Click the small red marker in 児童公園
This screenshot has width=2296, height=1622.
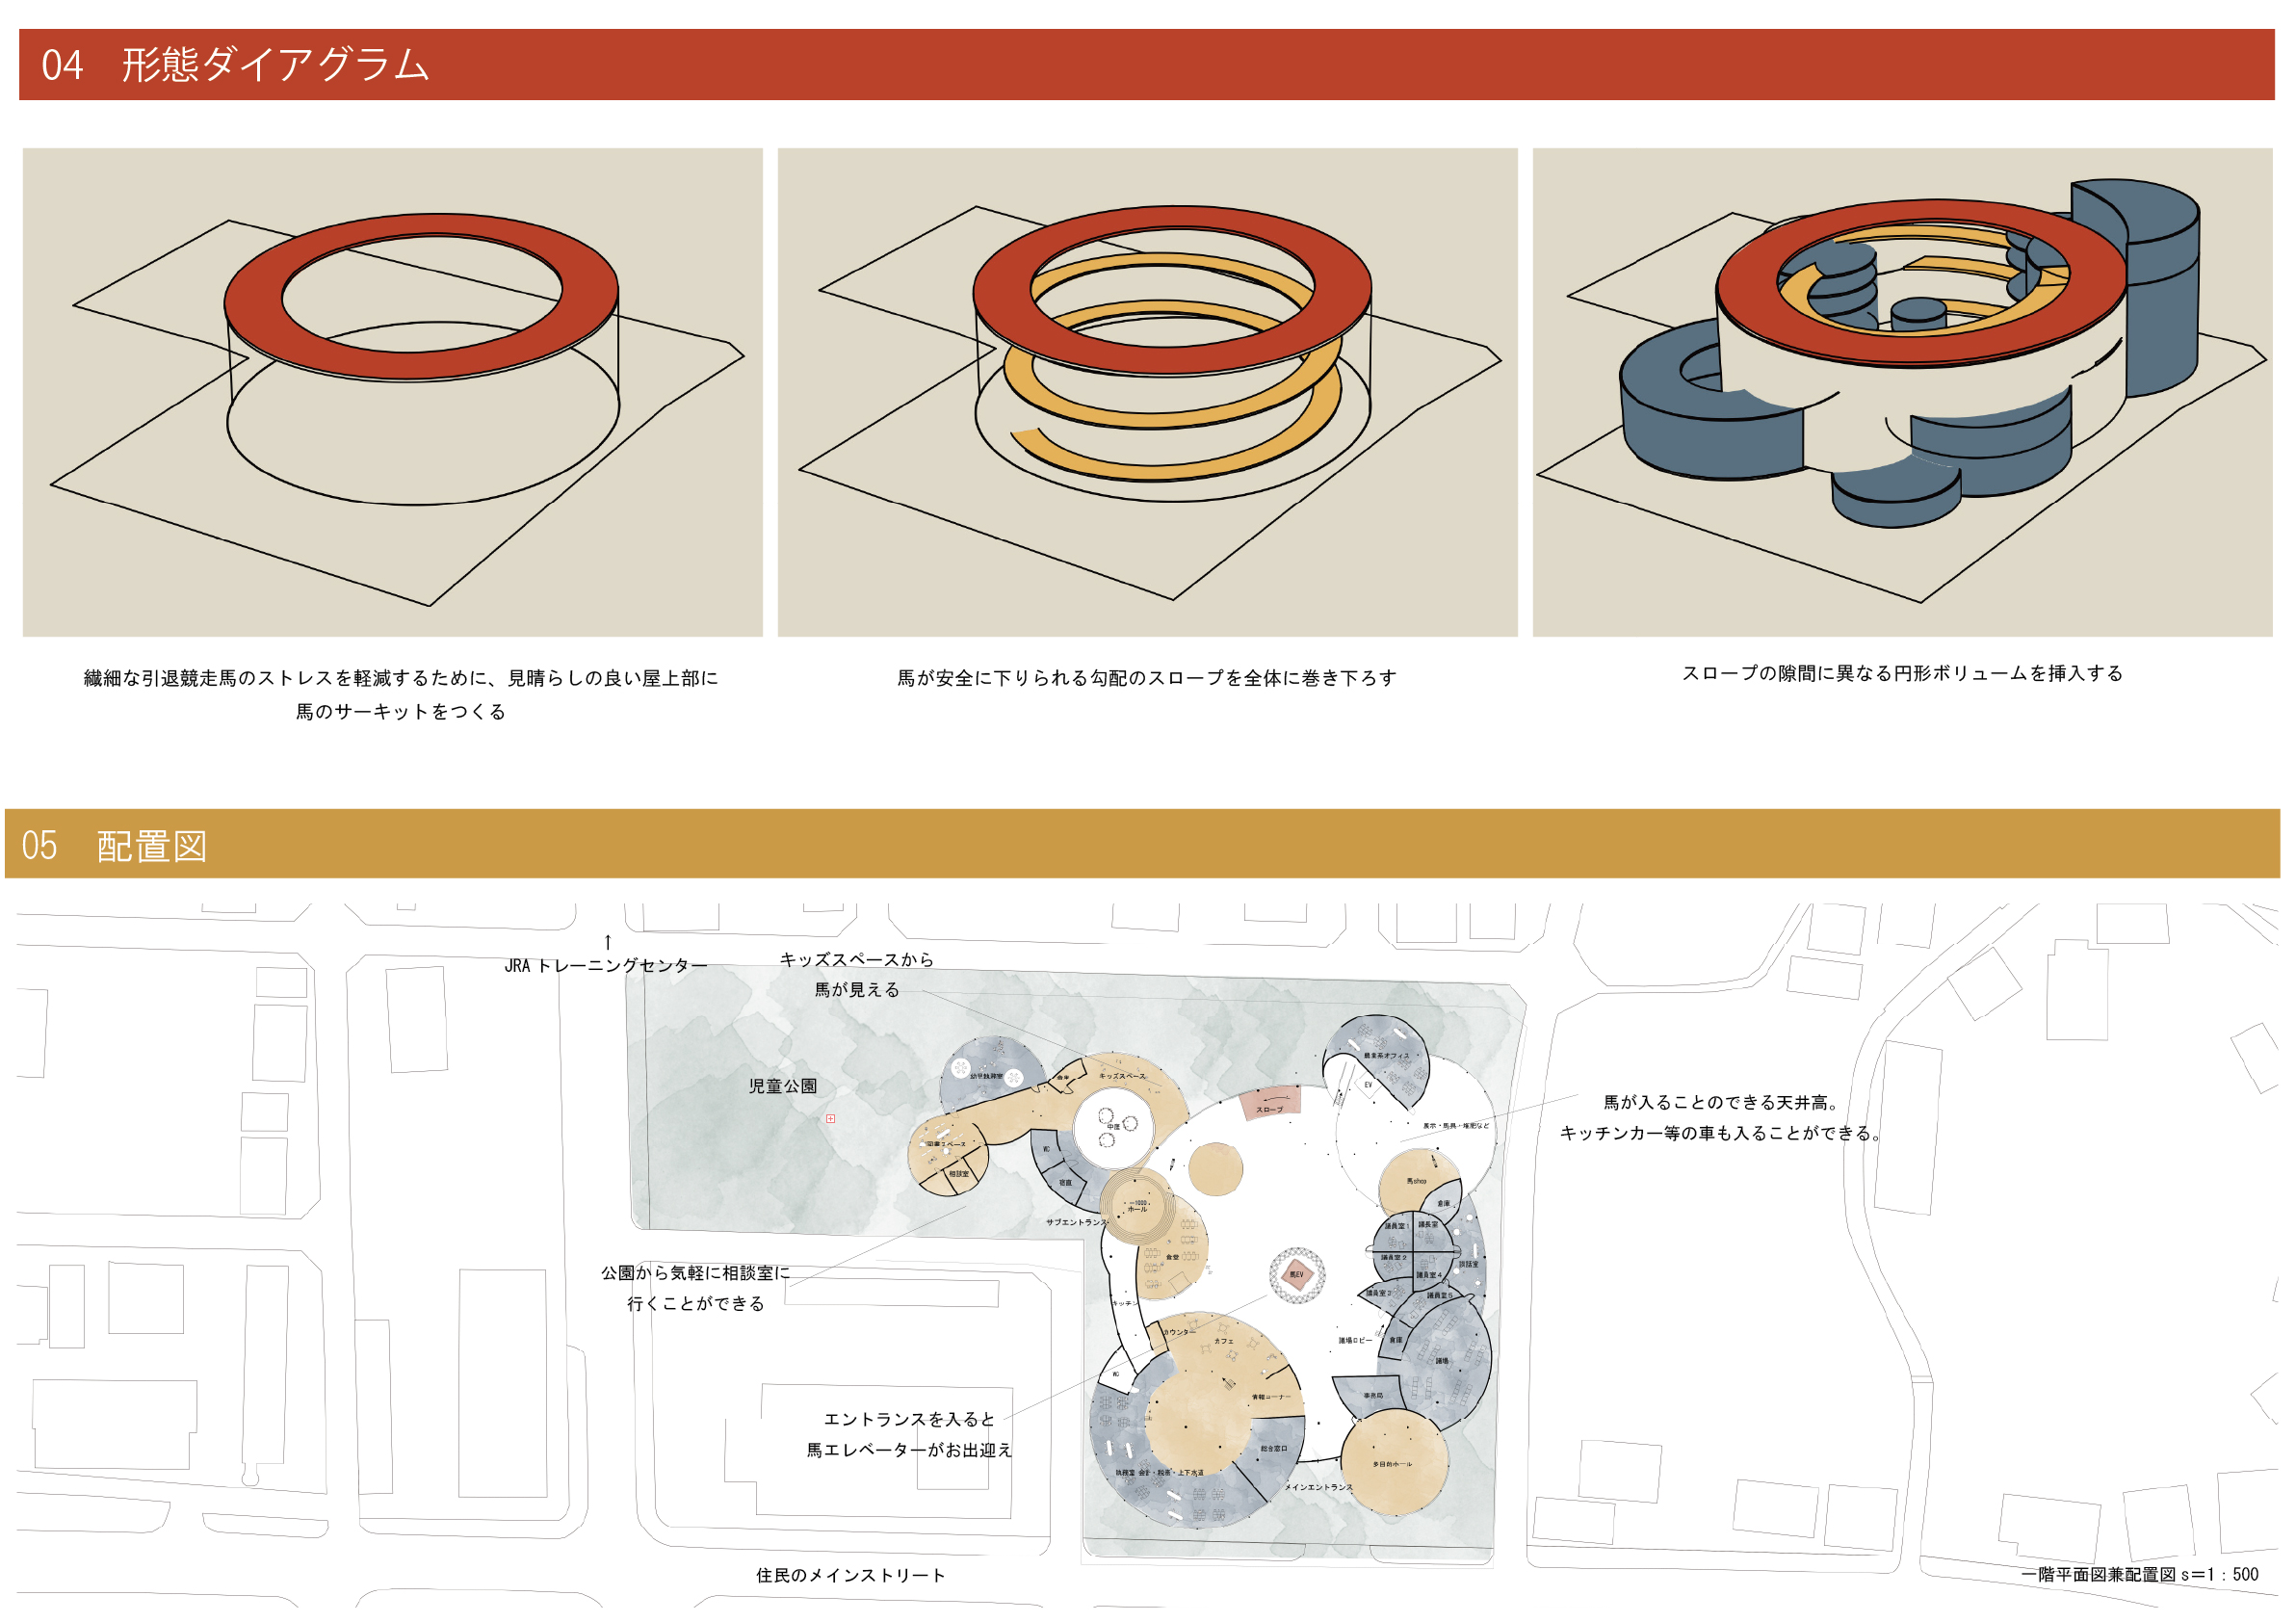pyautogui.click(x=830, y=1119)
